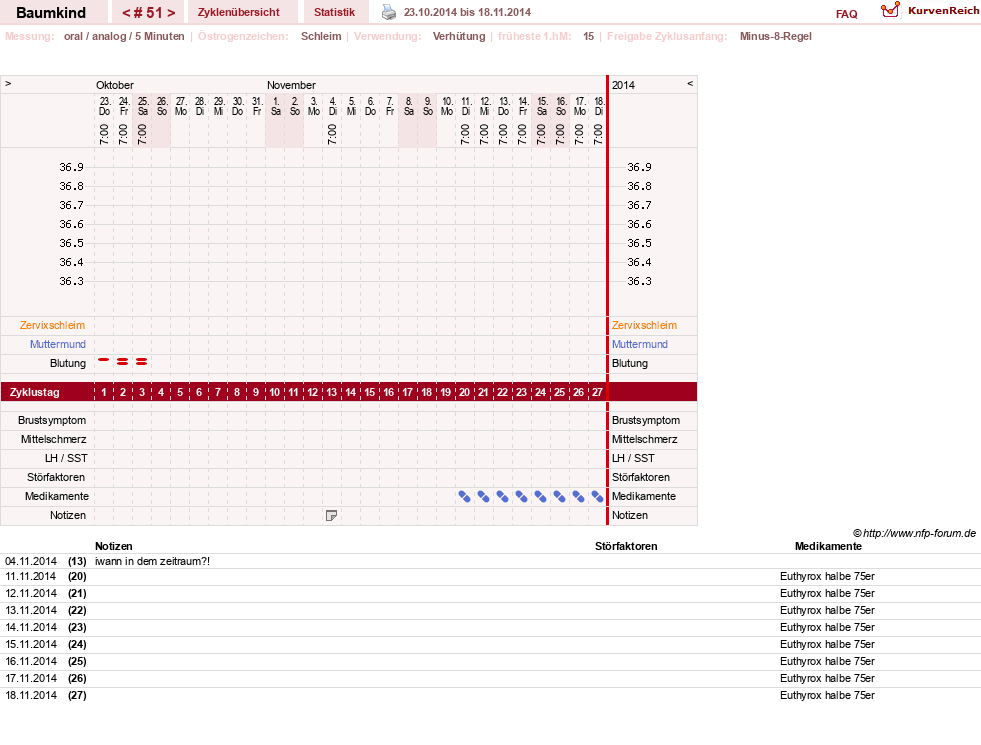Viewport: 981px width, 745px height.
Task: Click the left Medikamente row label
Action: point(57,496)
